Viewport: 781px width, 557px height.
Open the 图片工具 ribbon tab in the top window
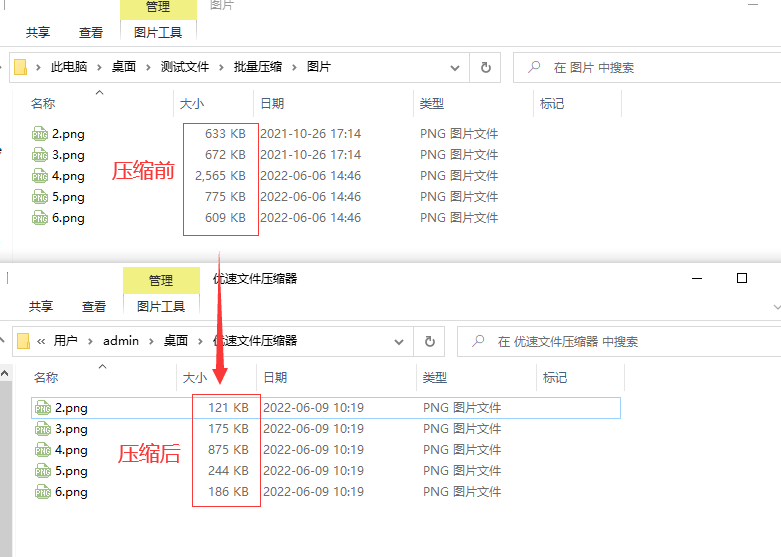point(158,32)
